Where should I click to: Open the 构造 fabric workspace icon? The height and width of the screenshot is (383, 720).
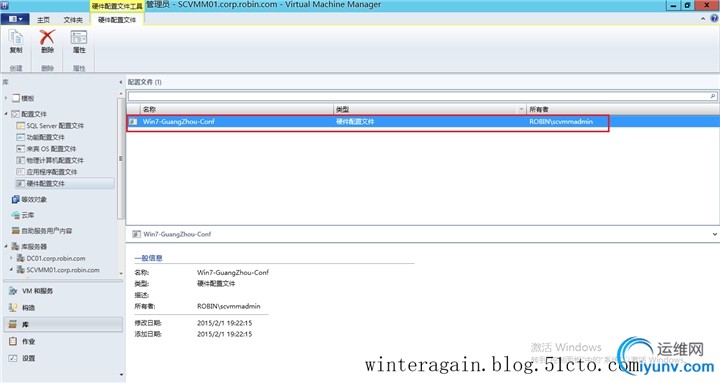[13, 307]
